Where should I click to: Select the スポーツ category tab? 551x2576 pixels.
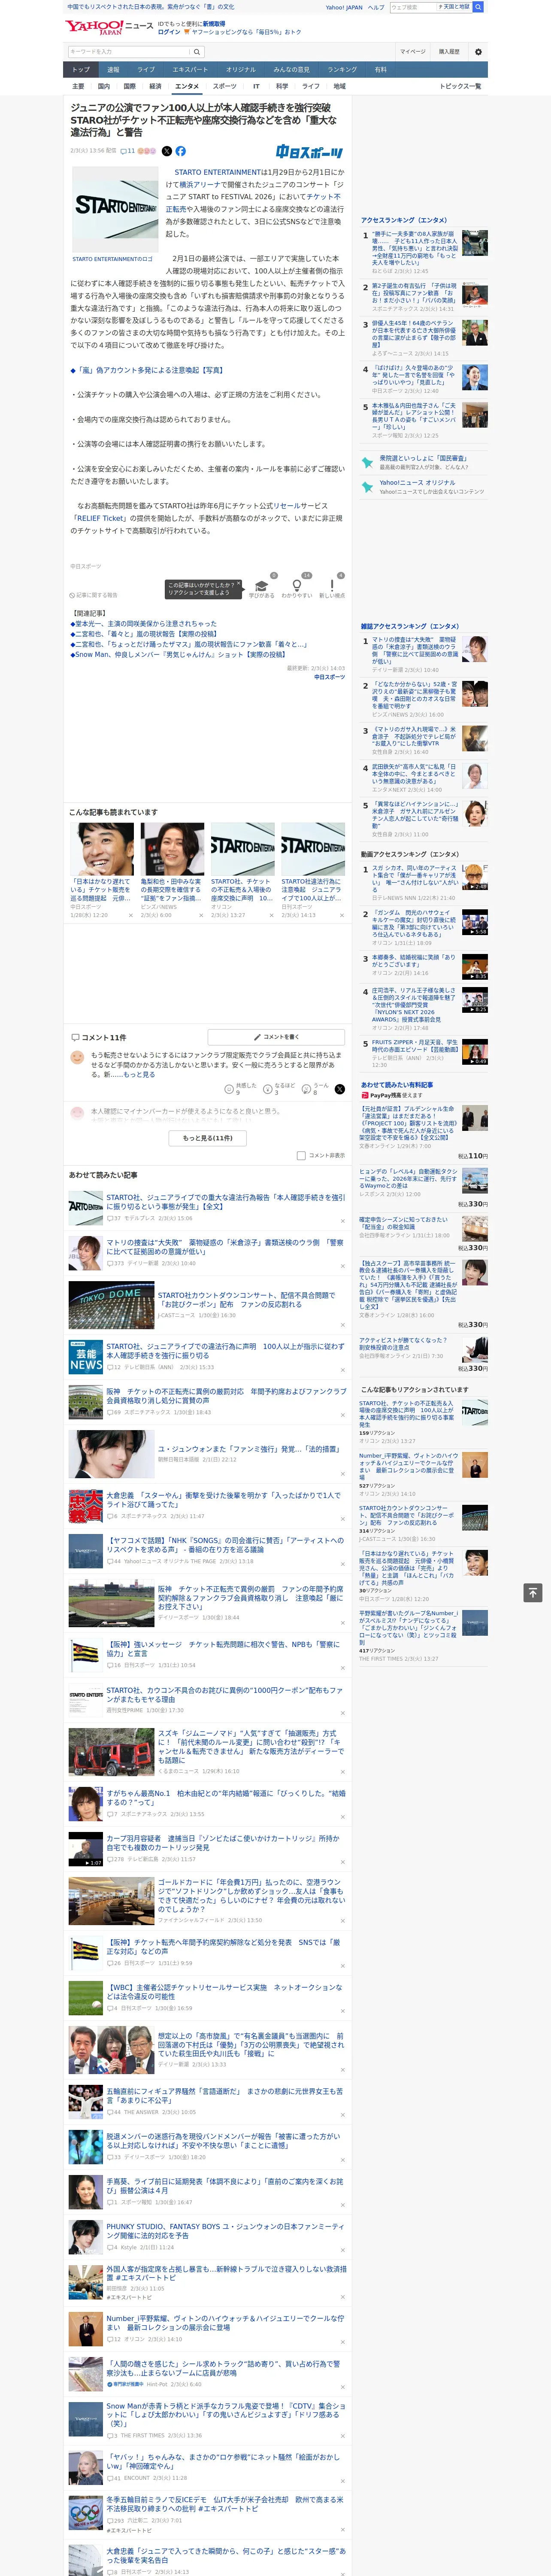point(225,86)
